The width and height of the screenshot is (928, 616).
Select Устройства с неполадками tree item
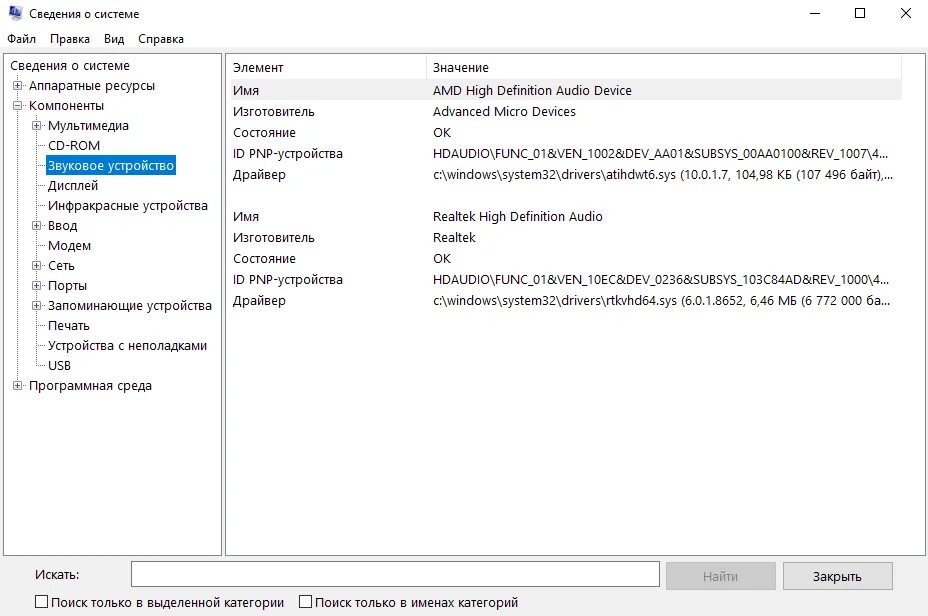127,346
